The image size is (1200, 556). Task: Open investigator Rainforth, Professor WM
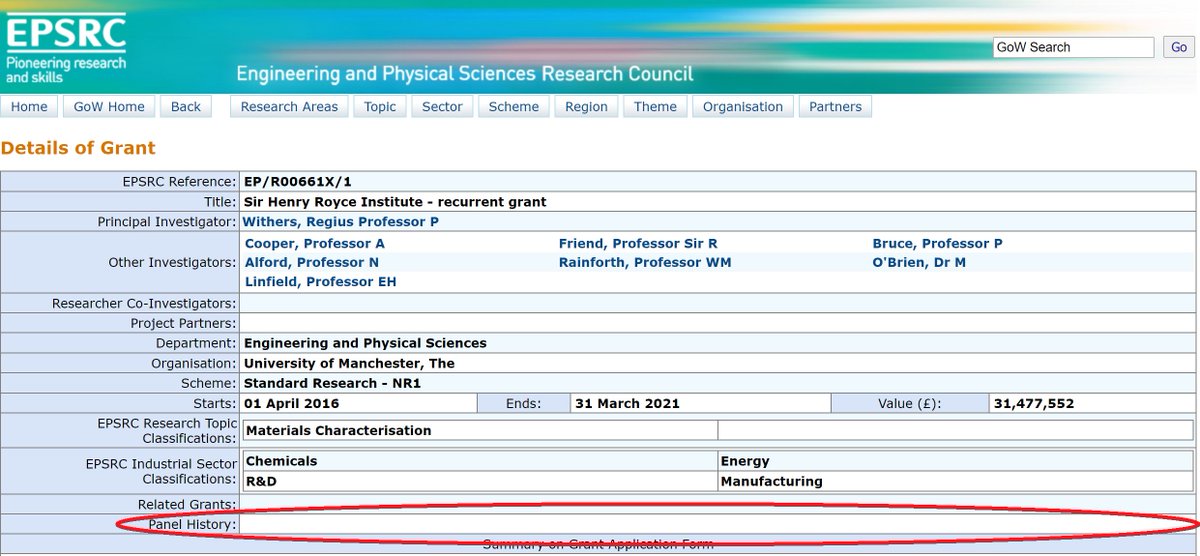pos(645,263)
